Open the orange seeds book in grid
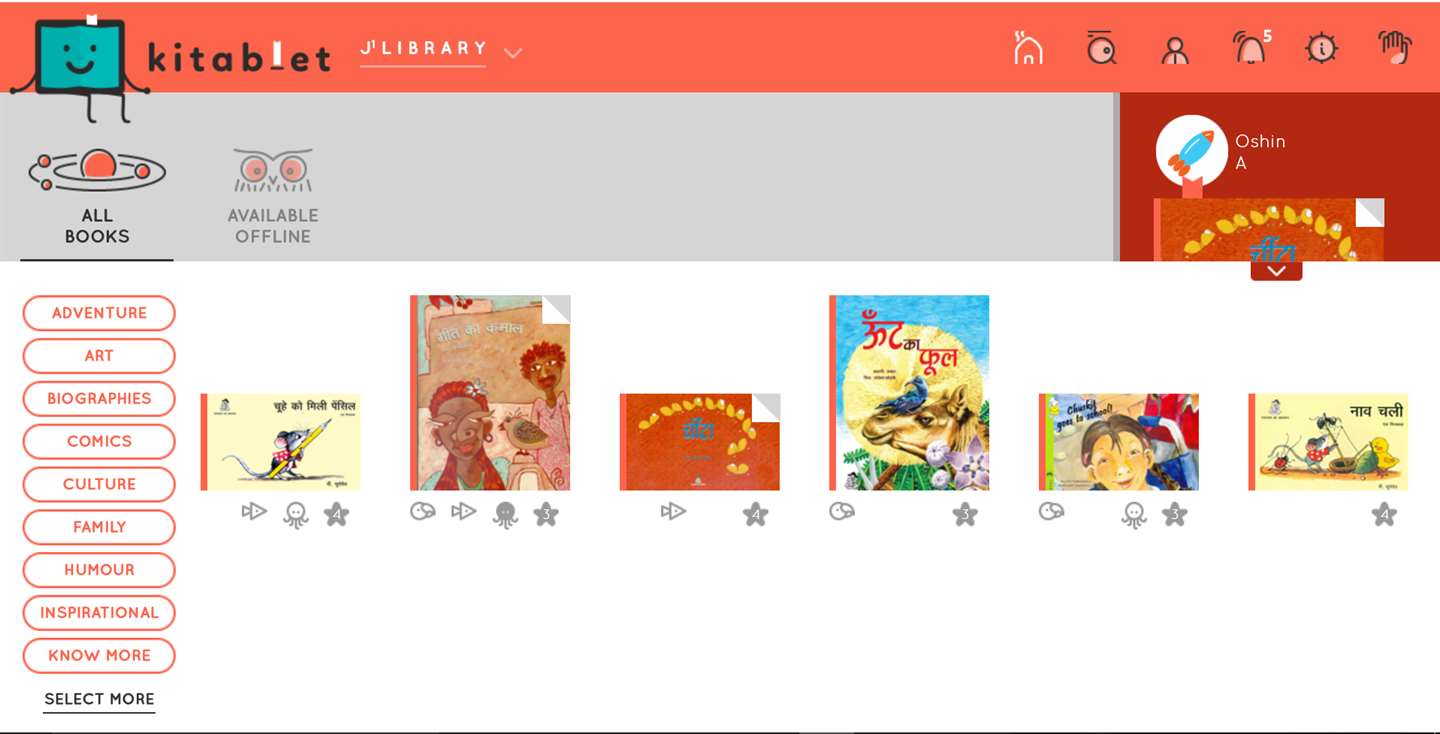Screen dimensions: 1440x734 click(x=699, y=442)
